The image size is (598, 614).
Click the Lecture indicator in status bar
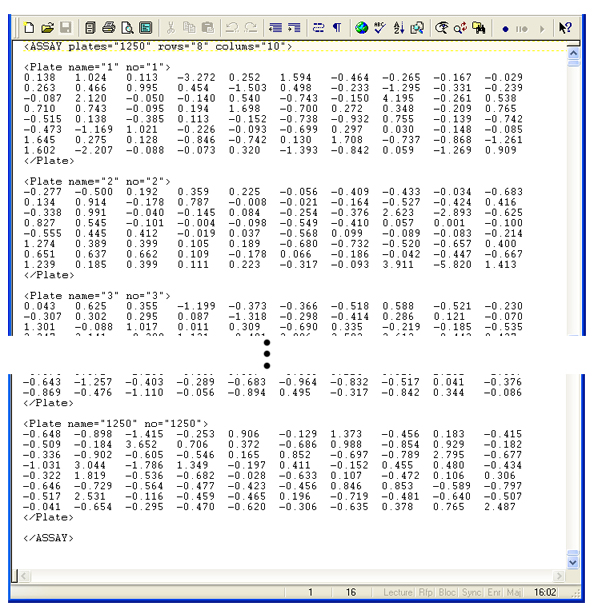tap(397, 592)
